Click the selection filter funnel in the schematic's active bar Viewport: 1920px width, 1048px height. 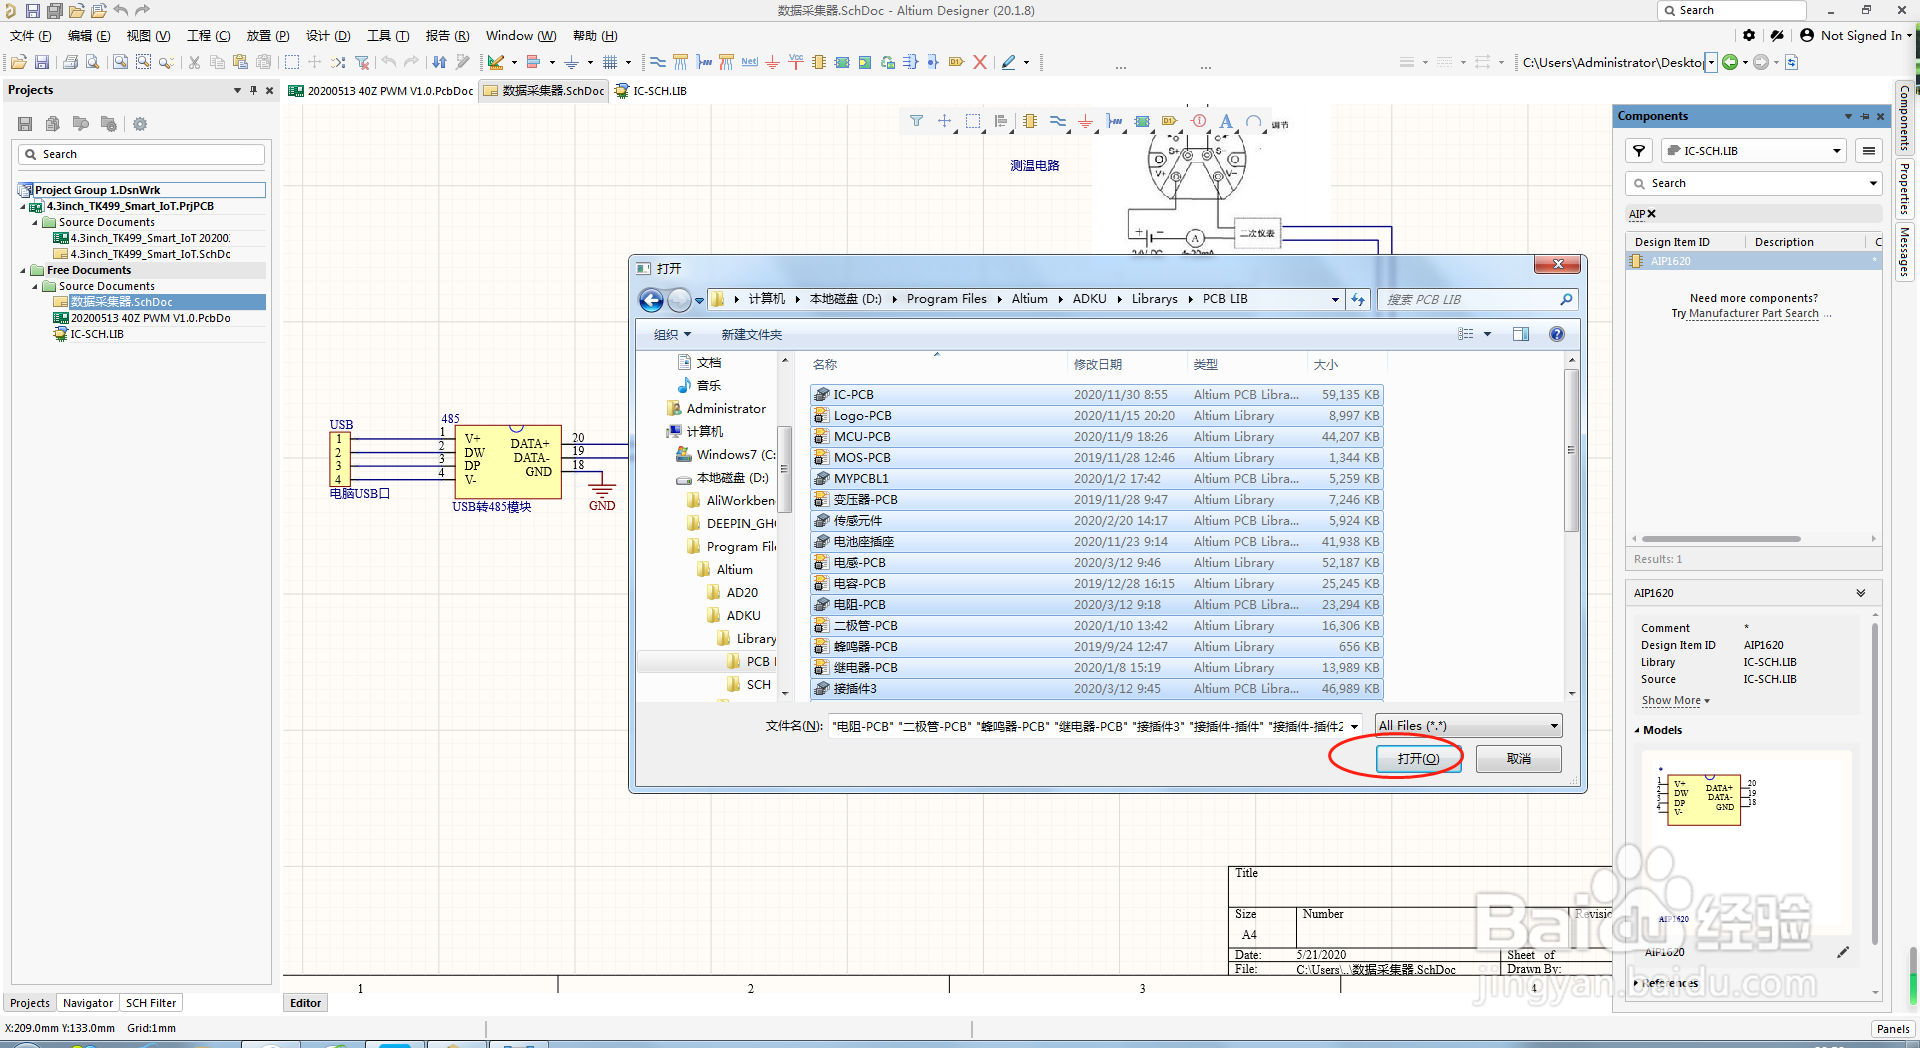coord(916,121)
